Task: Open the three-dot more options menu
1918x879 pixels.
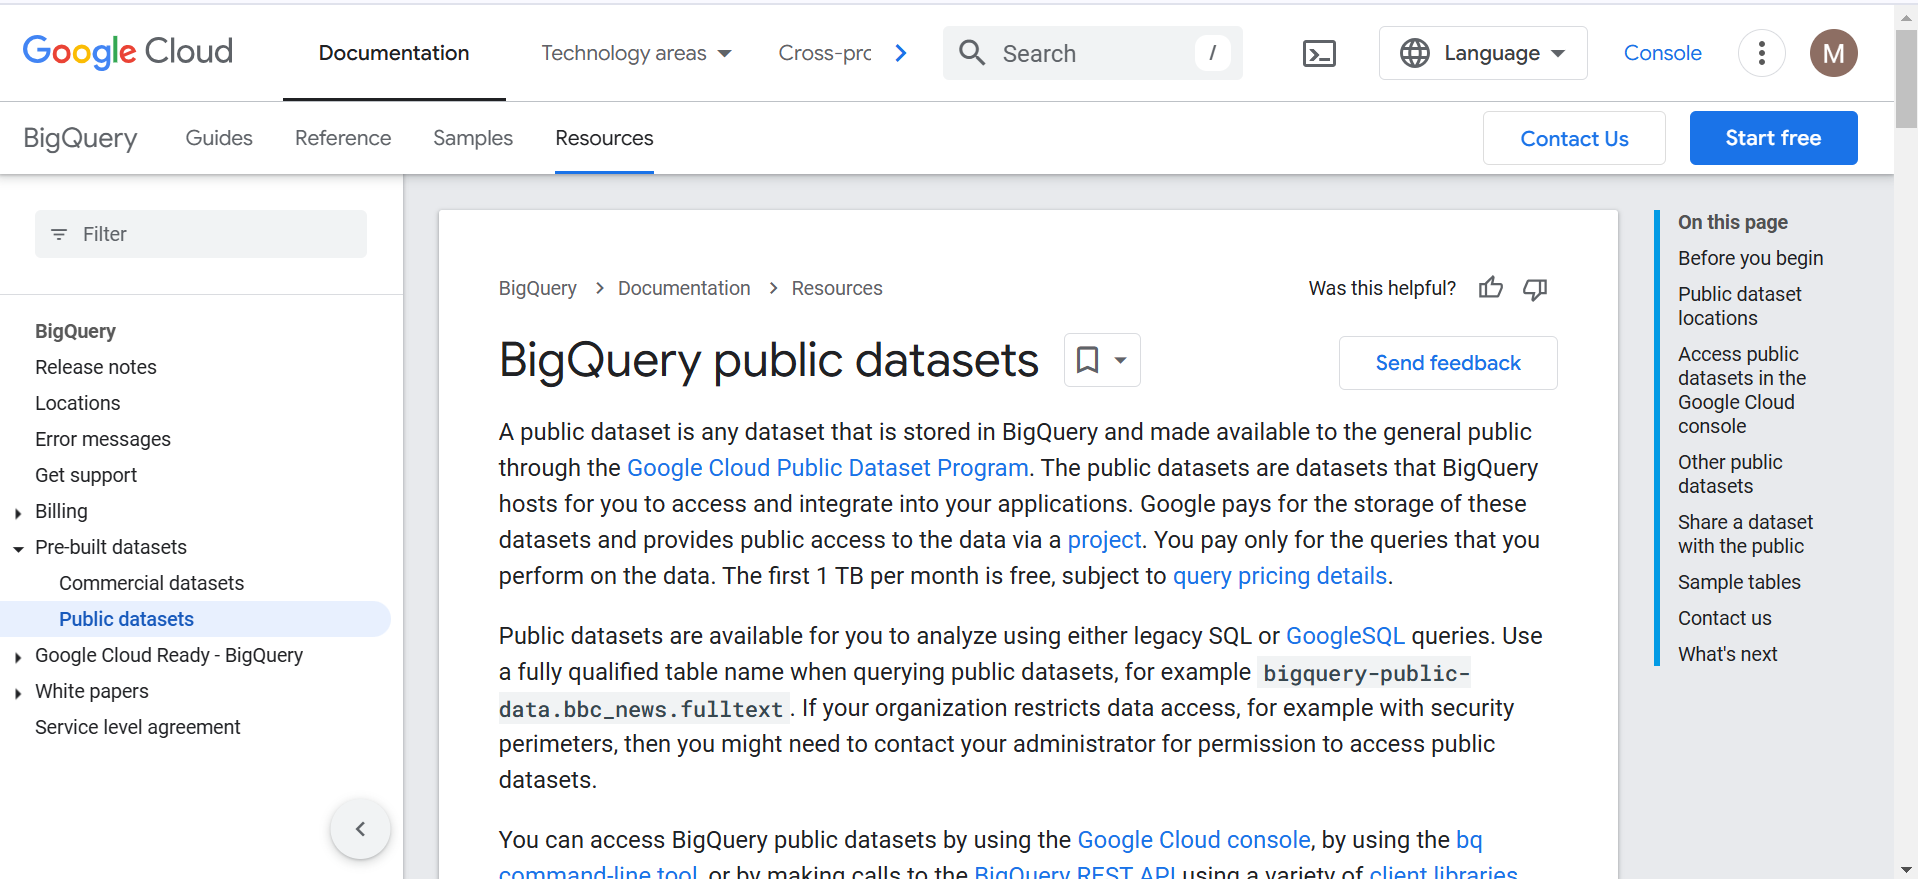Action: click(x=1762, y=53)
